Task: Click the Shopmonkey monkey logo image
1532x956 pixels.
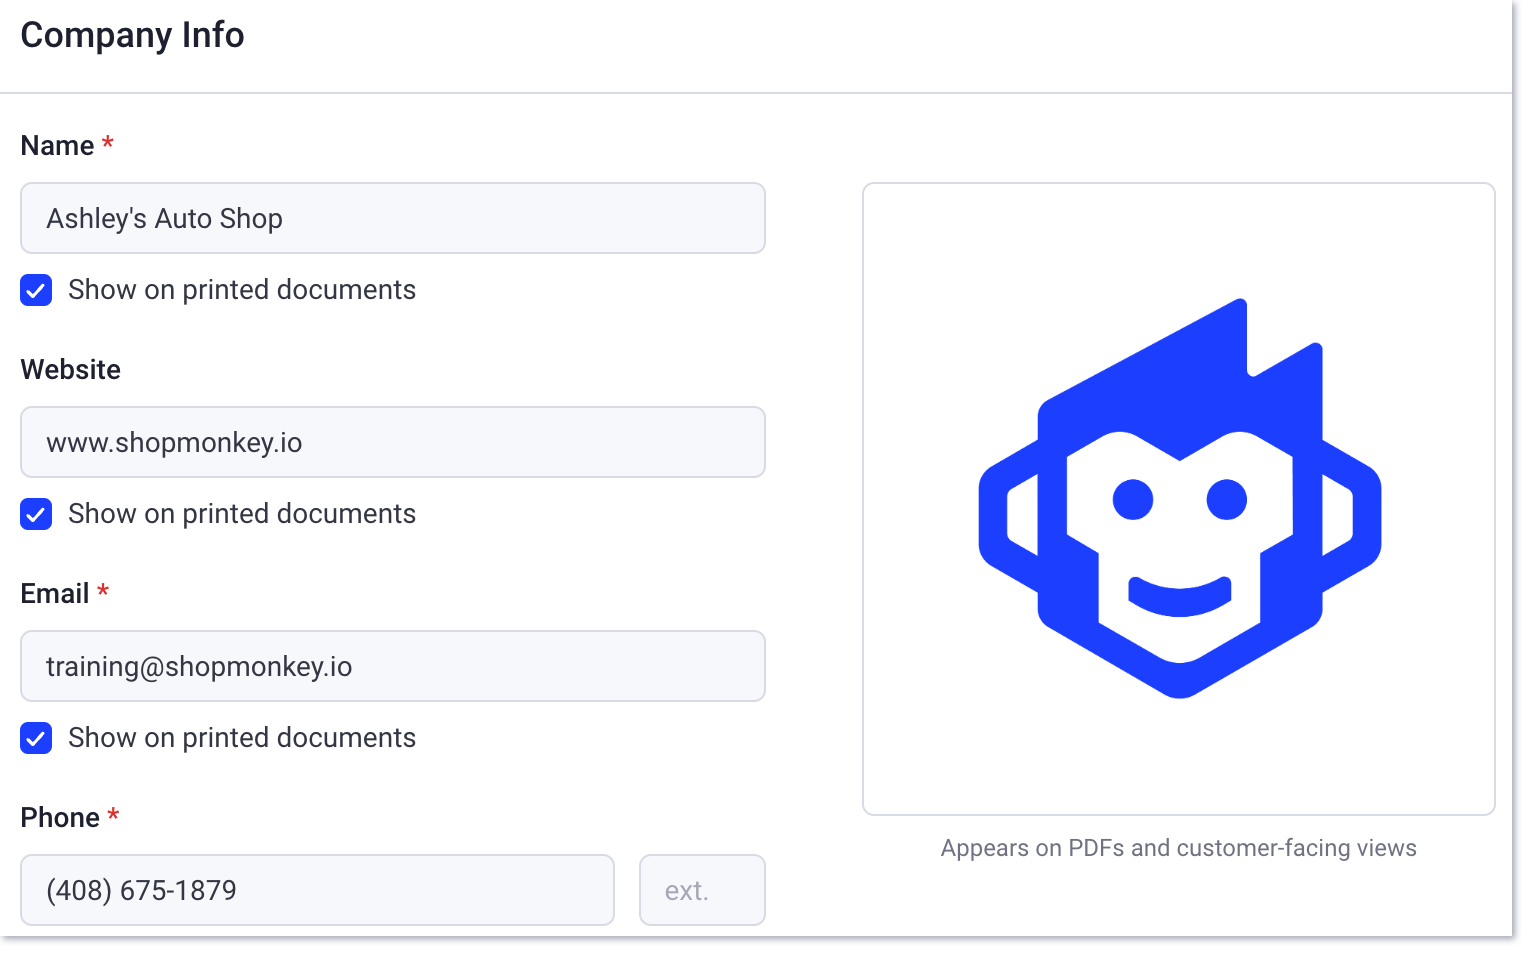Action: 1179,498
